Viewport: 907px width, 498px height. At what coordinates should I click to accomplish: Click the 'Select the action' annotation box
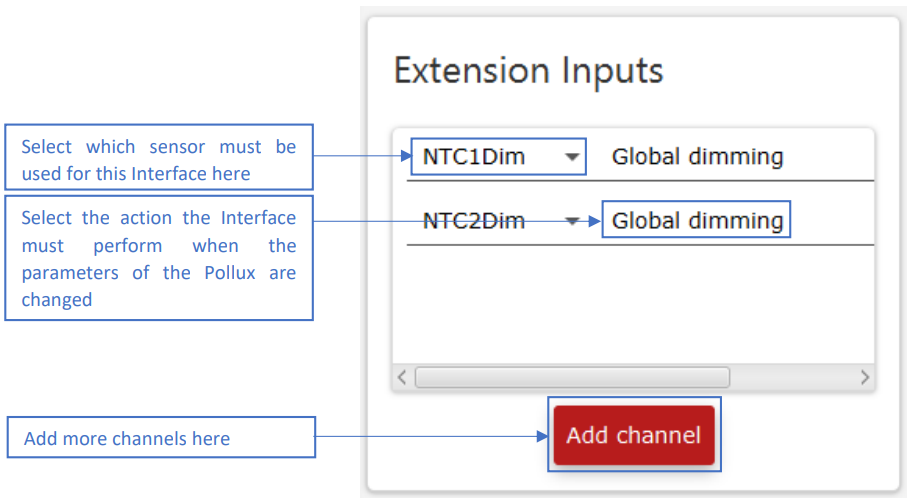[159, 258]
